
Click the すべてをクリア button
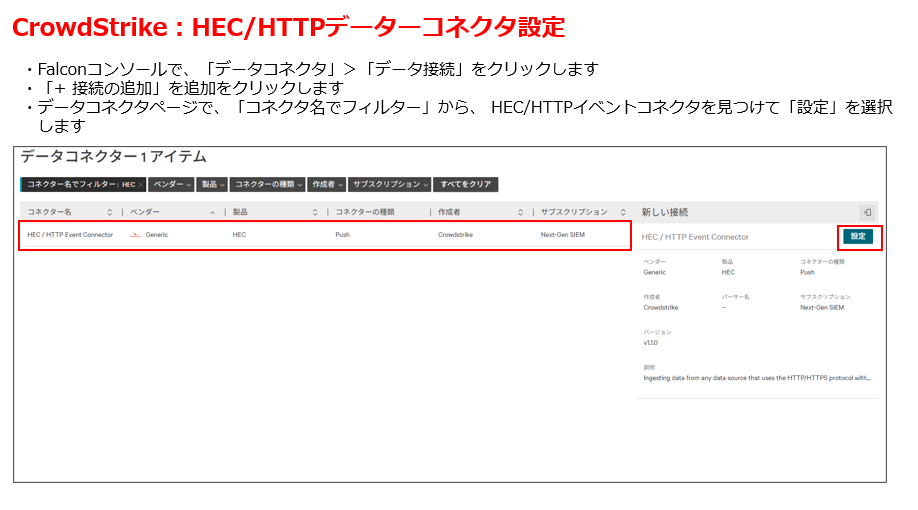point(467,185)
